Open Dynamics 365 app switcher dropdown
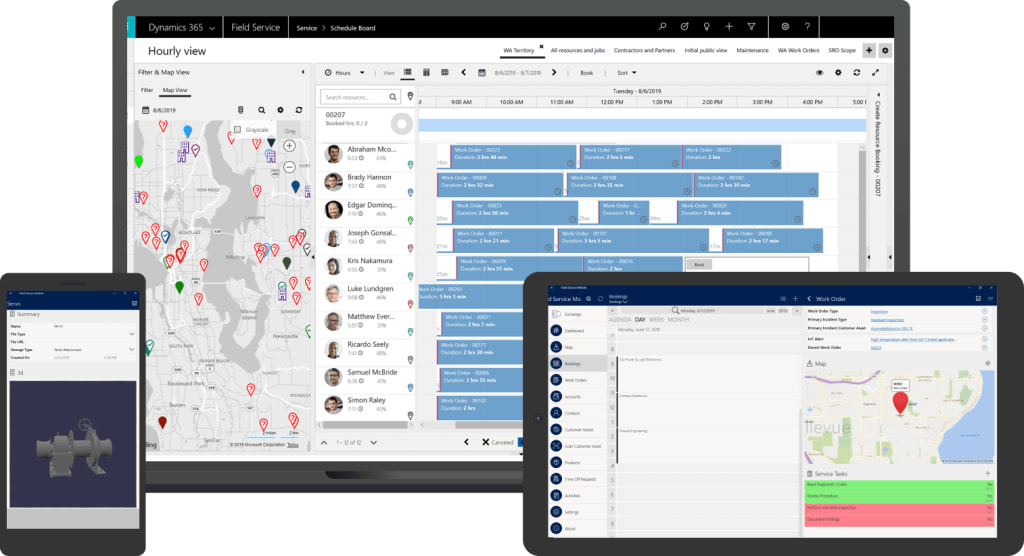The image size is (1024, 556). (x=212, y=28)
